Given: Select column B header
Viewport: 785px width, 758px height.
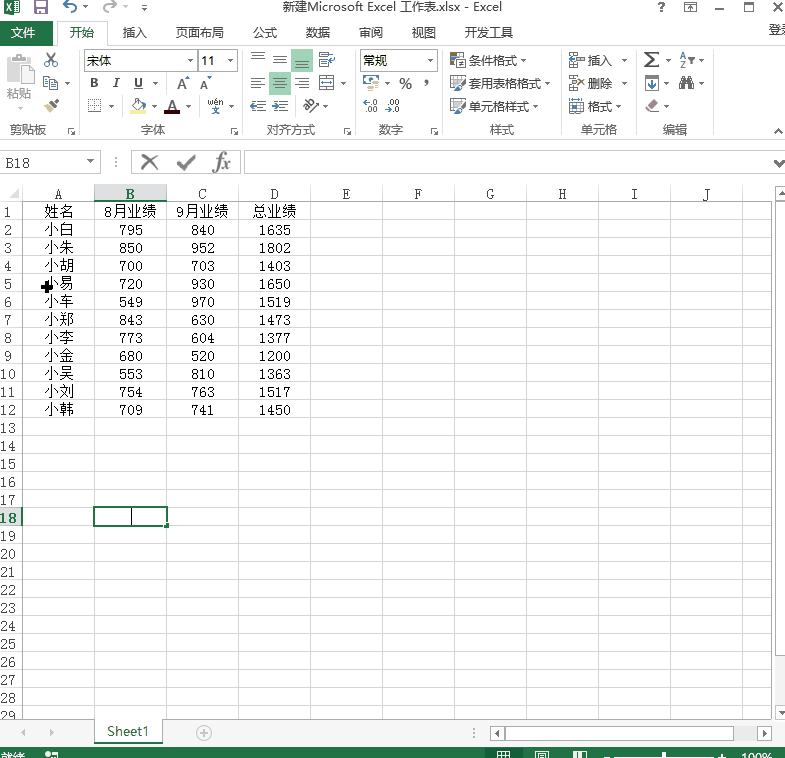Looking at the screenshot, I should click(130, 194).
